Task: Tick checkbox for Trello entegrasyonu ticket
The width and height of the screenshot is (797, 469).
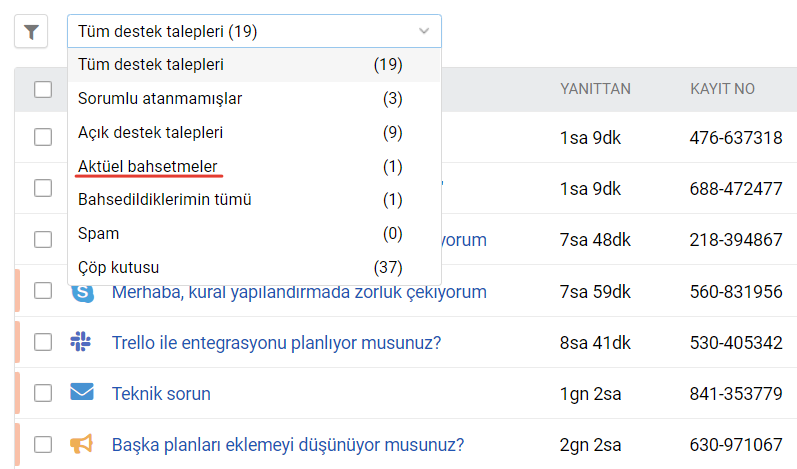Action: tap(43, 342)
